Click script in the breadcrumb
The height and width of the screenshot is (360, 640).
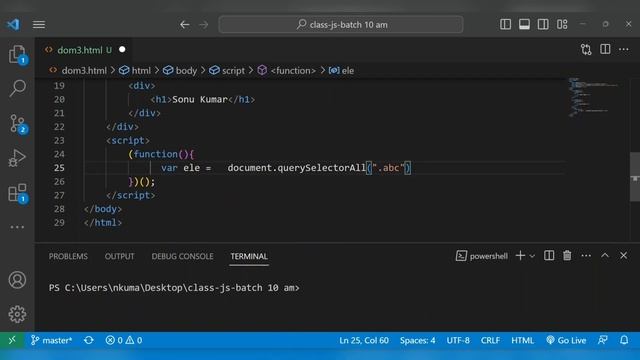tap(233, 71)
